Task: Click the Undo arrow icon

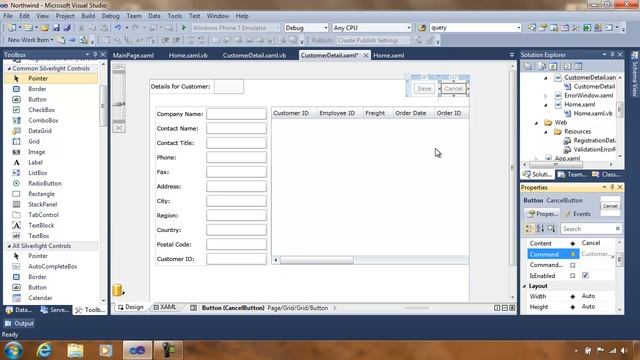Action: pyautogui.click(x=118, y=28)
